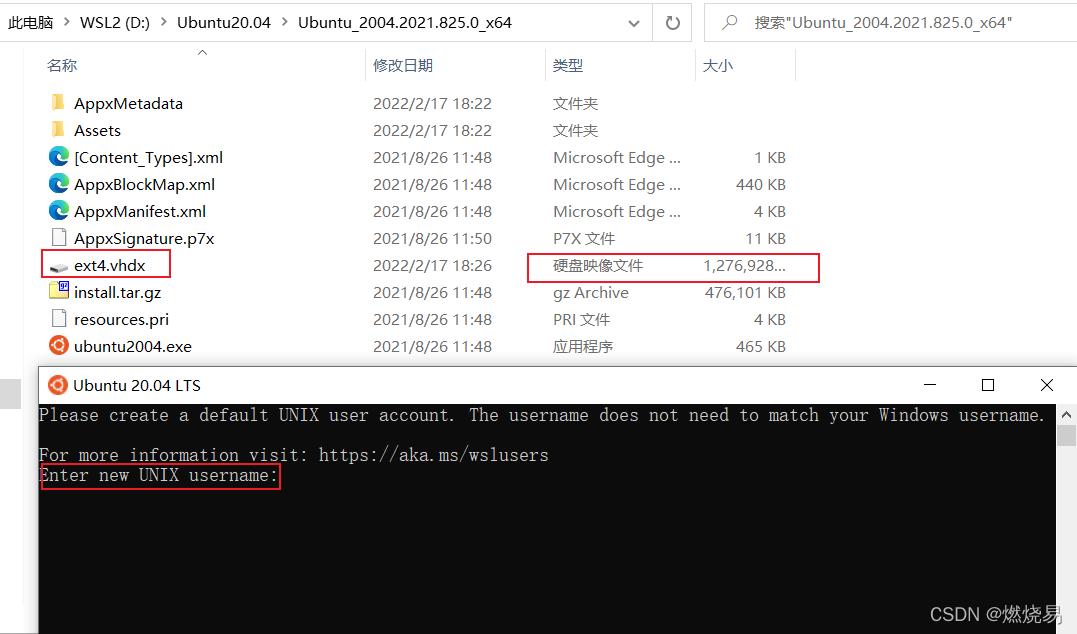The height and width of the screenshot is (634, 1077).
Task: Click the terminal scrollbar thumb
Action: click(x=1066, y=435)
